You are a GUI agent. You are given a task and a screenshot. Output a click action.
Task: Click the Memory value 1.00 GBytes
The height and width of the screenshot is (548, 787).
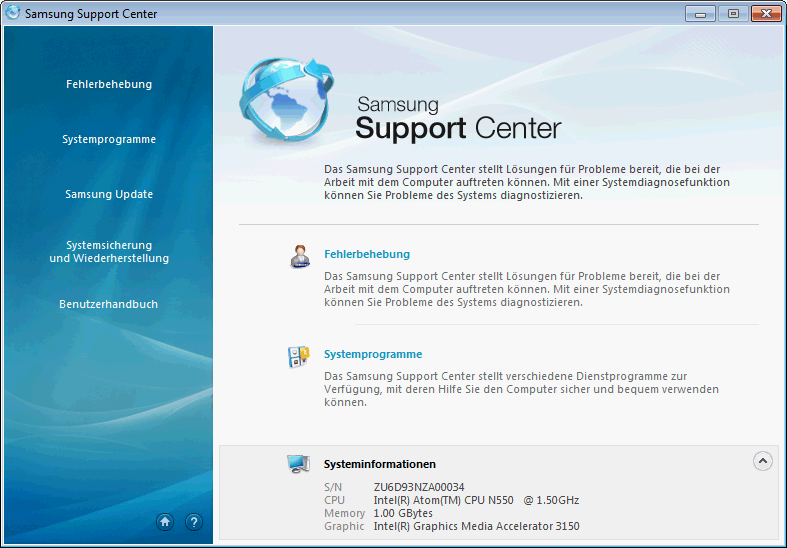403,513
